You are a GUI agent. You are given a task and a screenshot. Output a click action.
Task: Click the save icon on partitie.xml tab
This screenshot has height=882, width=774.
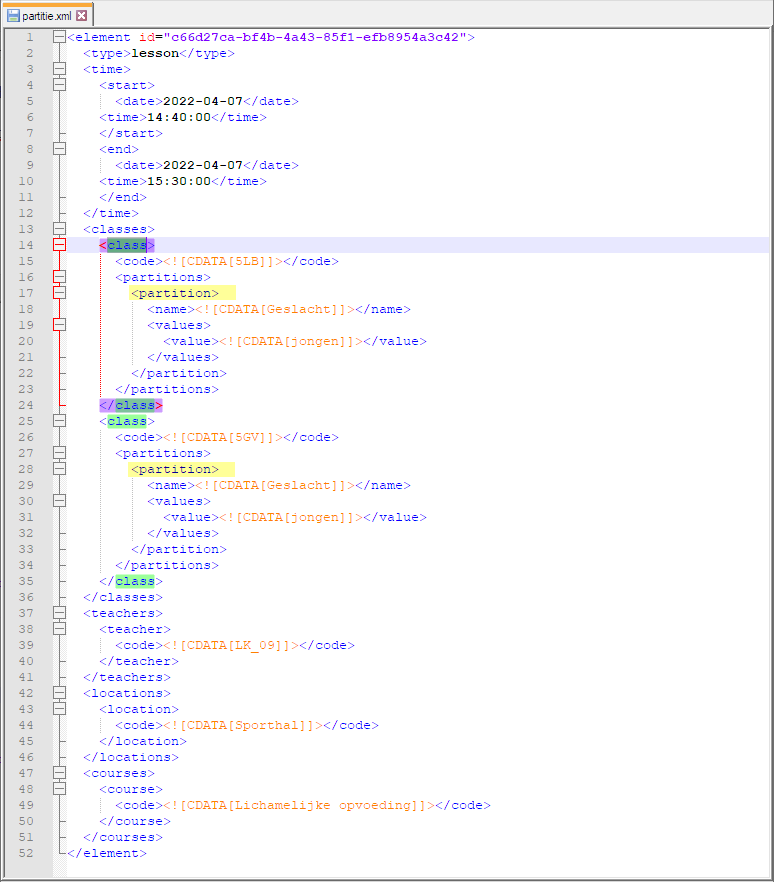click(x=13, y=15)
